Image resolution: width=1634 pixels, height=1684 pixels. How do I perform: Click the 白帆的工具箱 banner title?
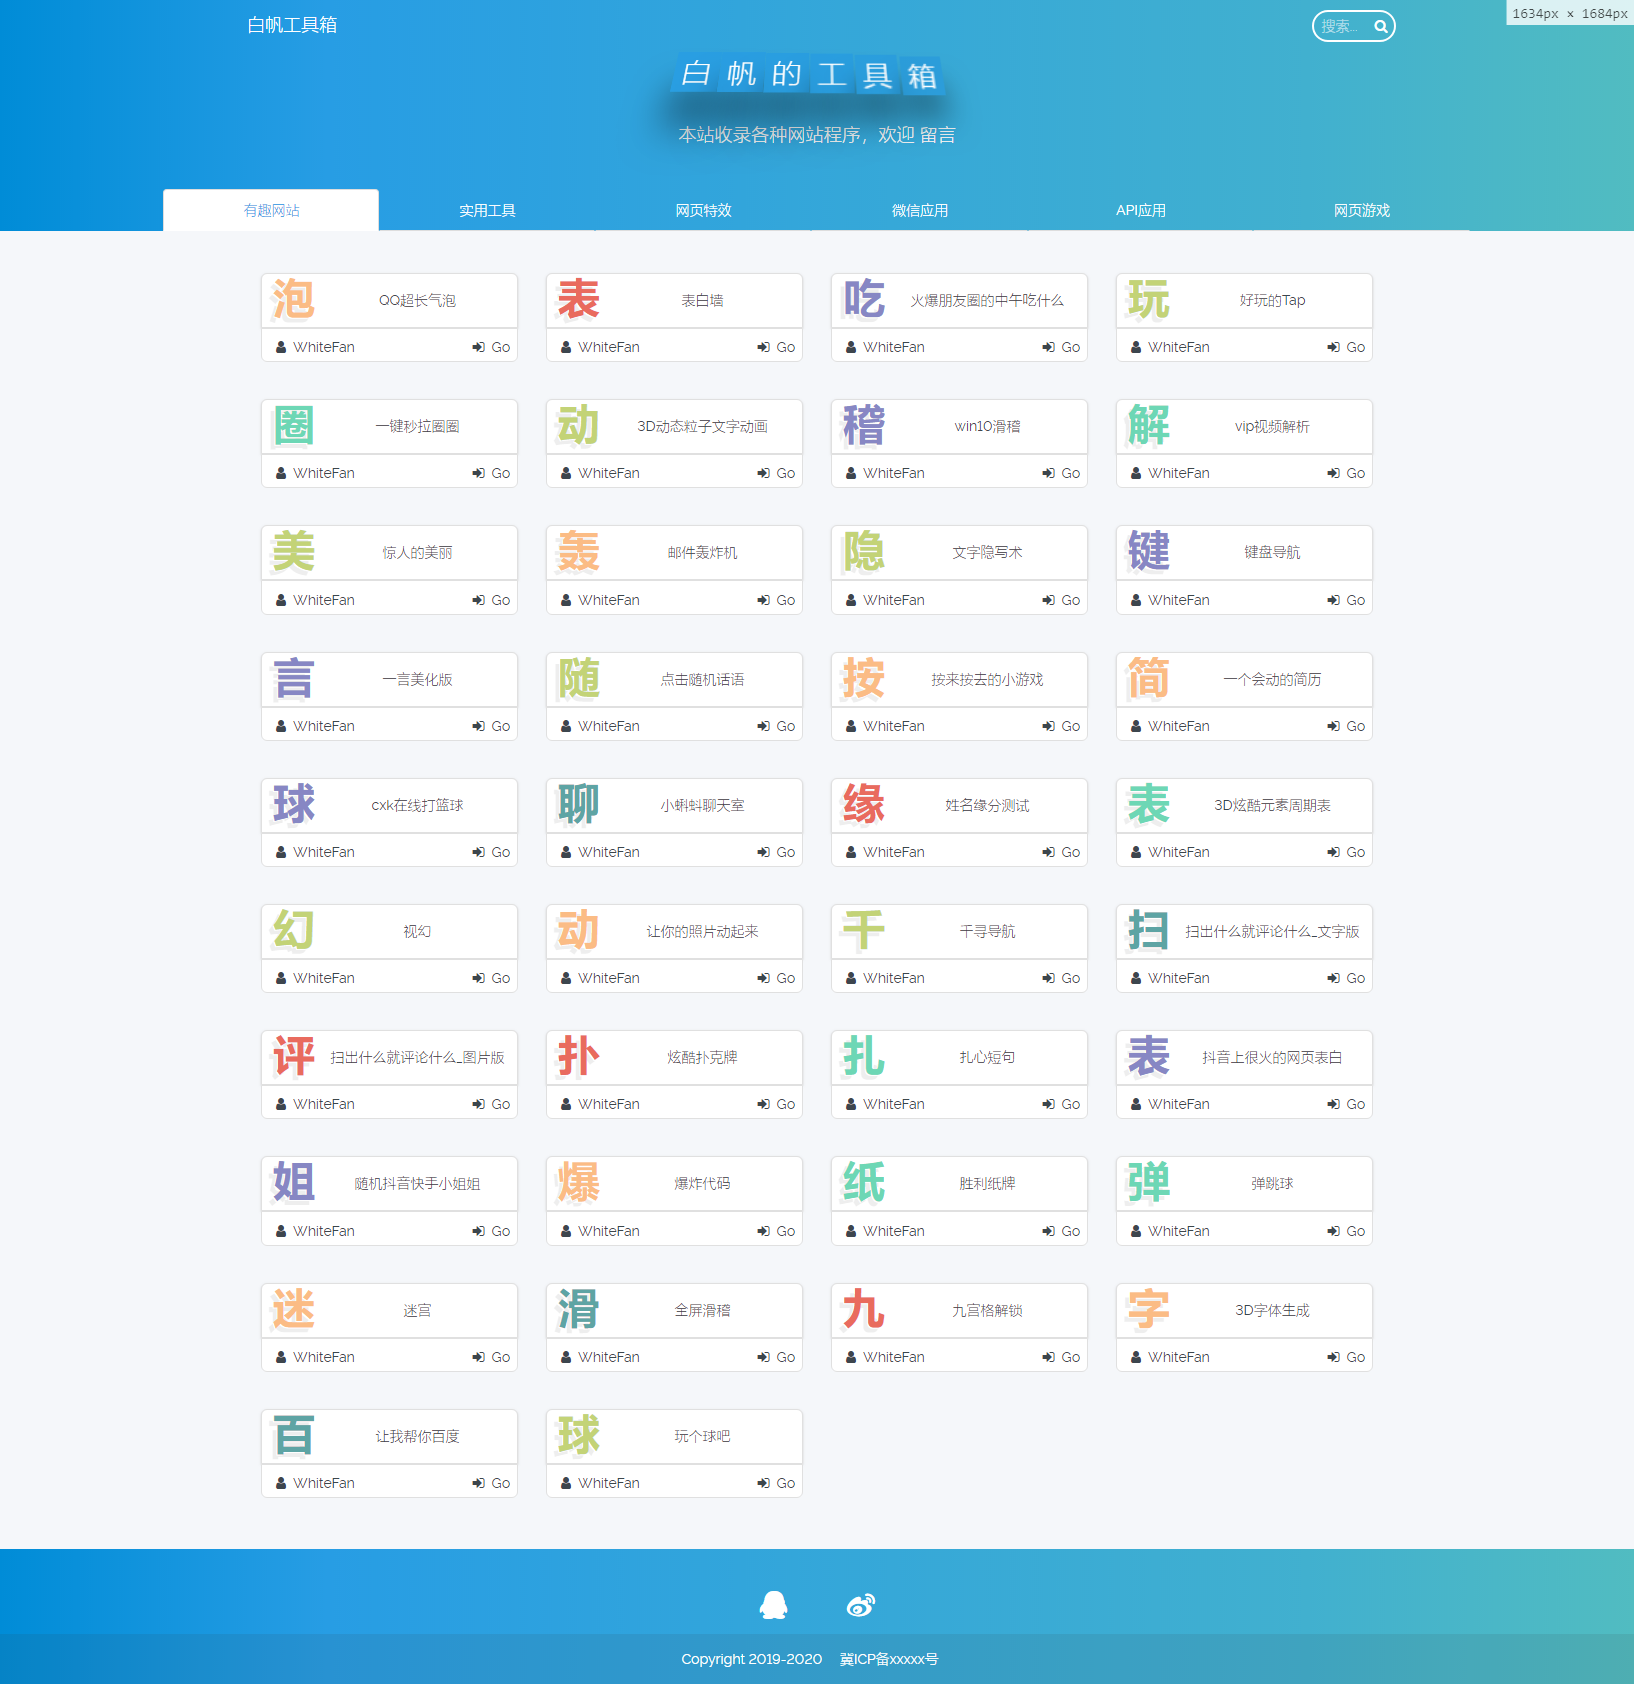click(809, 74)
